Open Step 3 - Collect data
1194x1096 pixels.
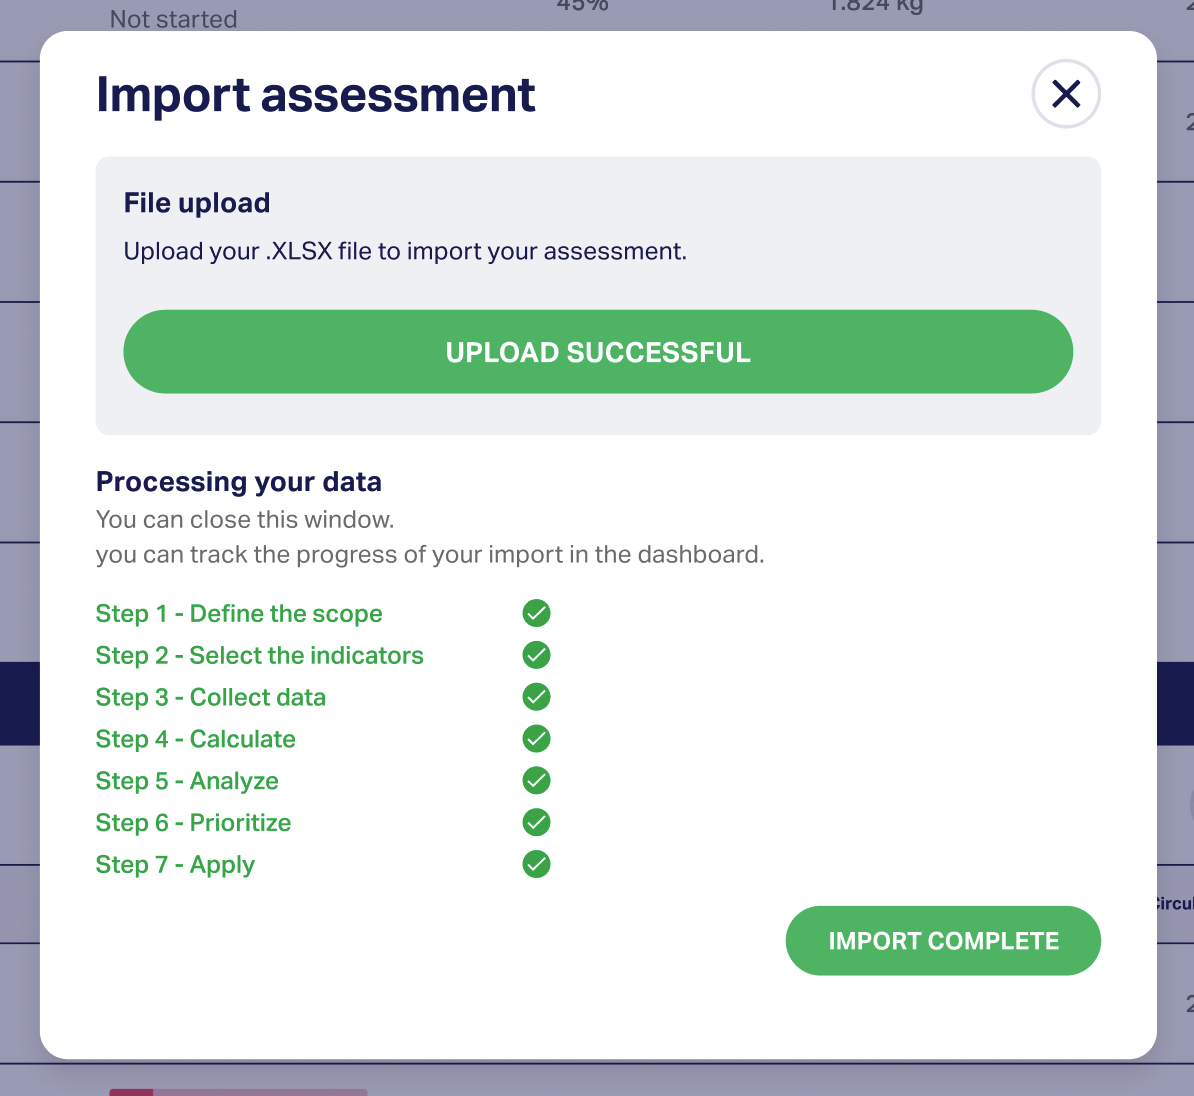(211, 698)
